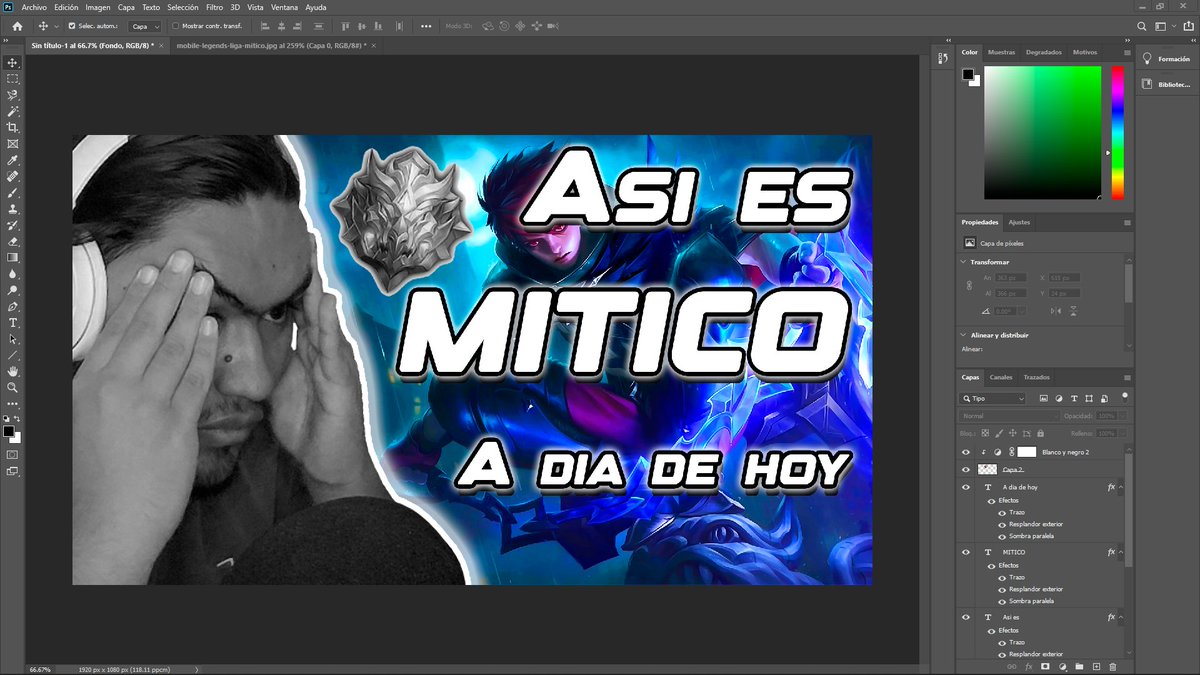
Task: Click the 66.67% zoom field in status bar
Action: point(40,669)
